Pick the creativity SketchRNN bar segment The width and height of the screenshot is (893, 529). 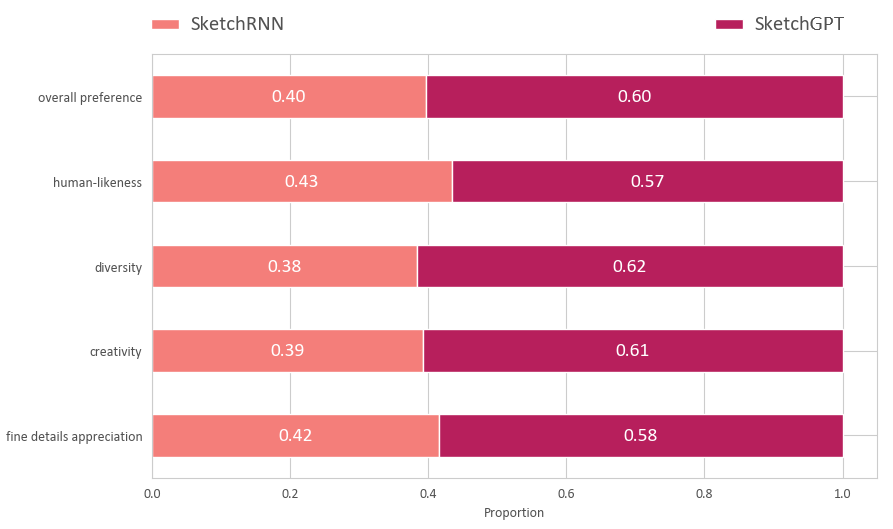tap(288, 351)
